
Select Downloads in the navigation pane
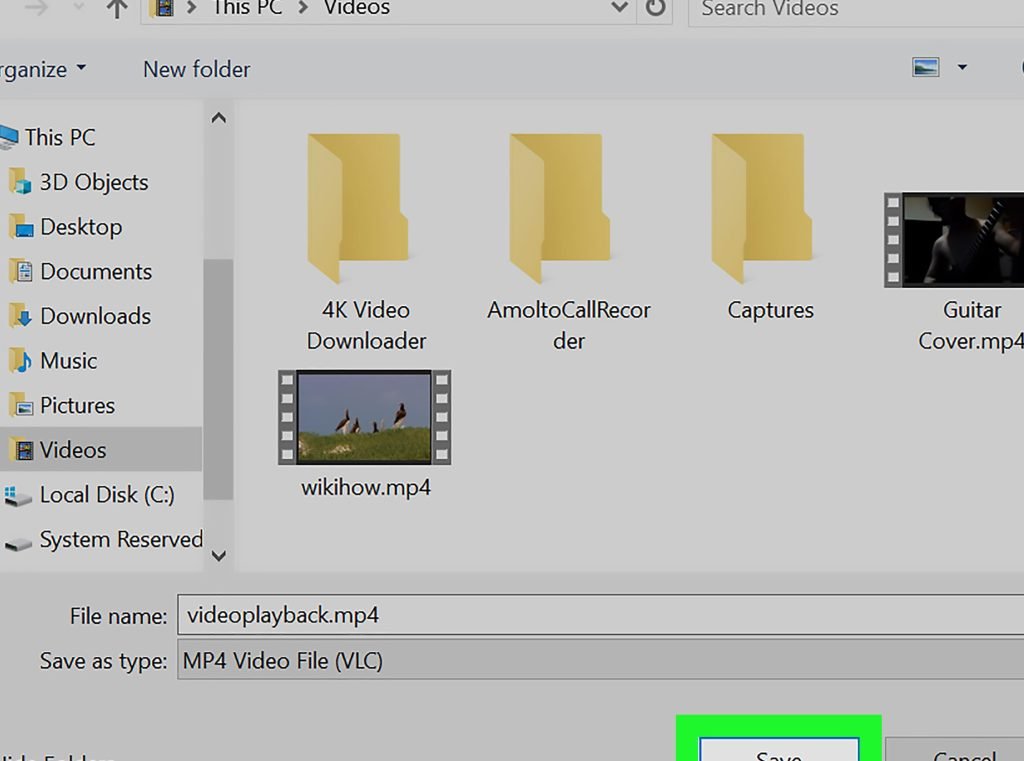(95, 316)
